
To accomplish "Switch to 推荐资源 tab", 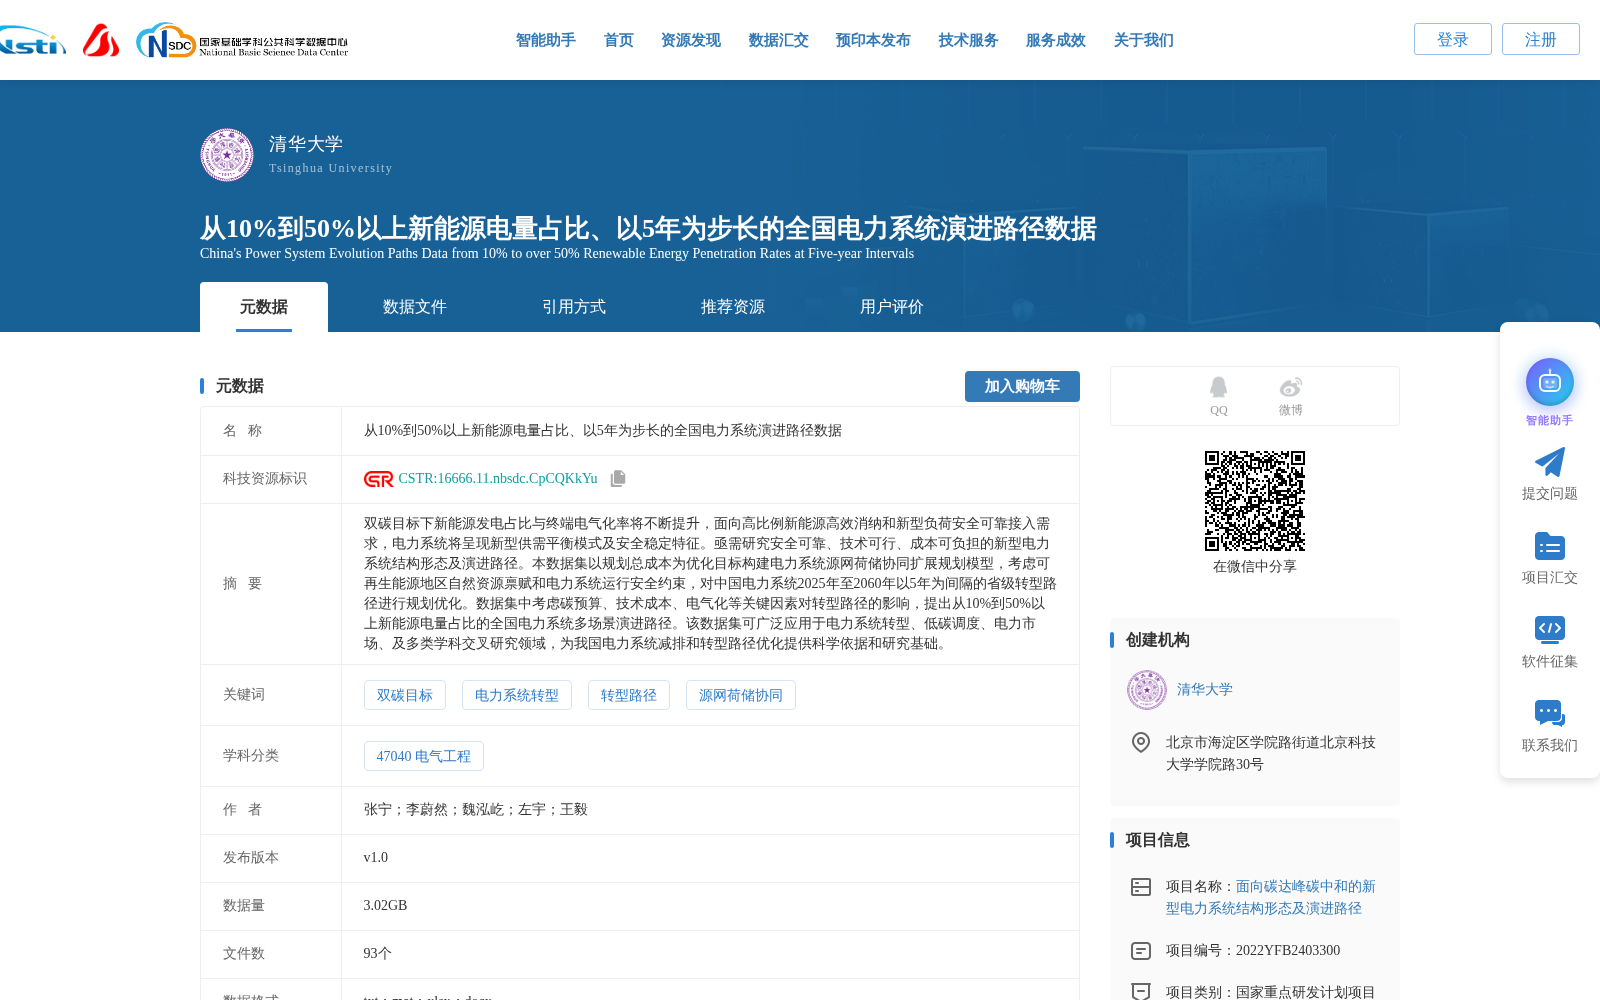I will coord(732,307).
